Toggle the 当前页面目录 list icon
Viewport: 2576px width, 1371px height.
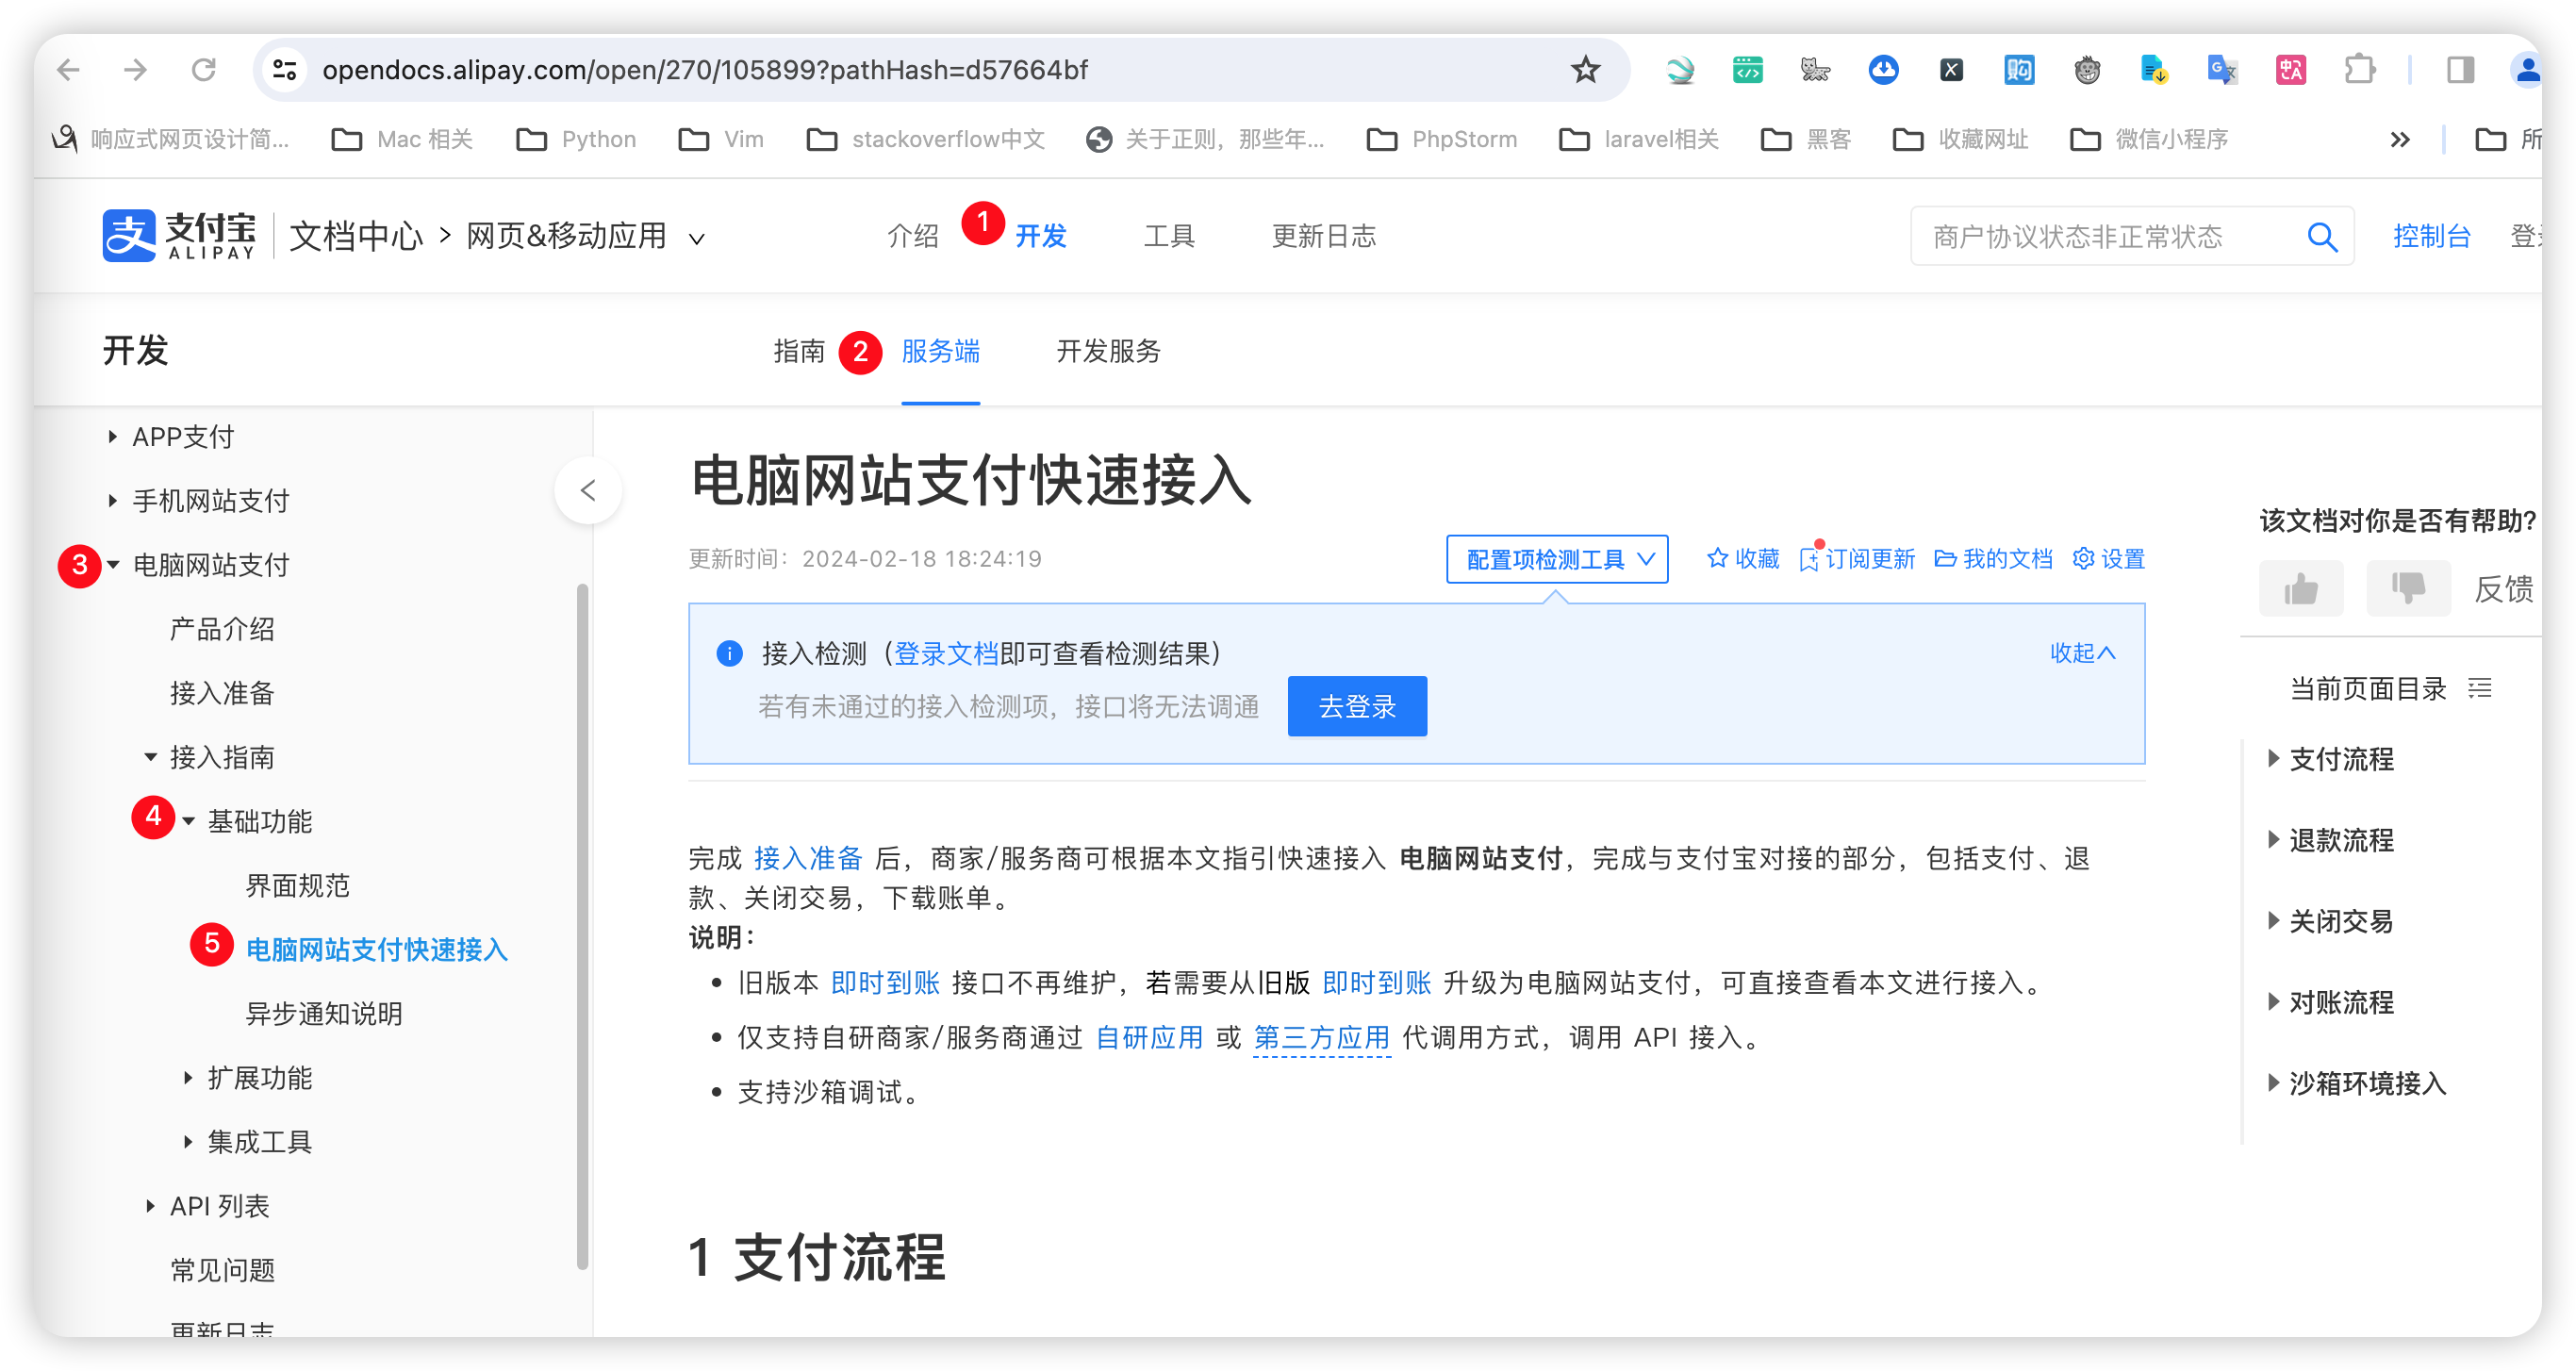[x=2479, y=688]
